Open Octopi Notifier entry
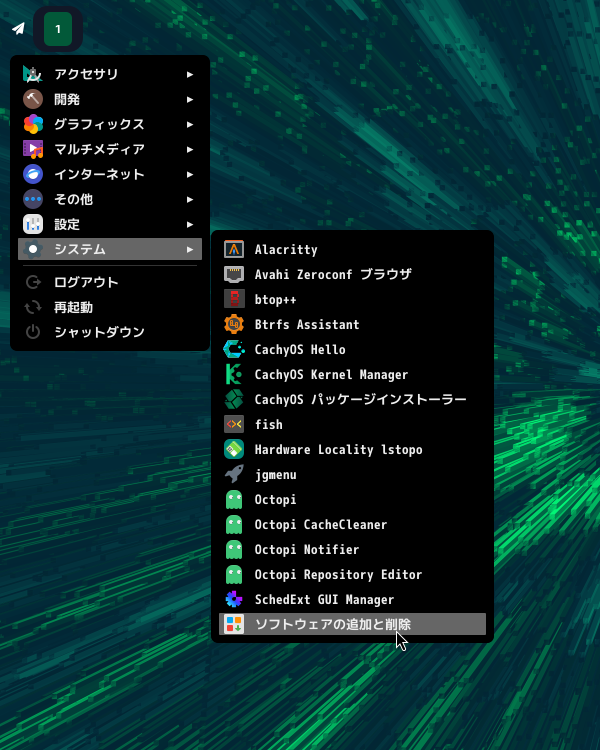 [352, 549]
